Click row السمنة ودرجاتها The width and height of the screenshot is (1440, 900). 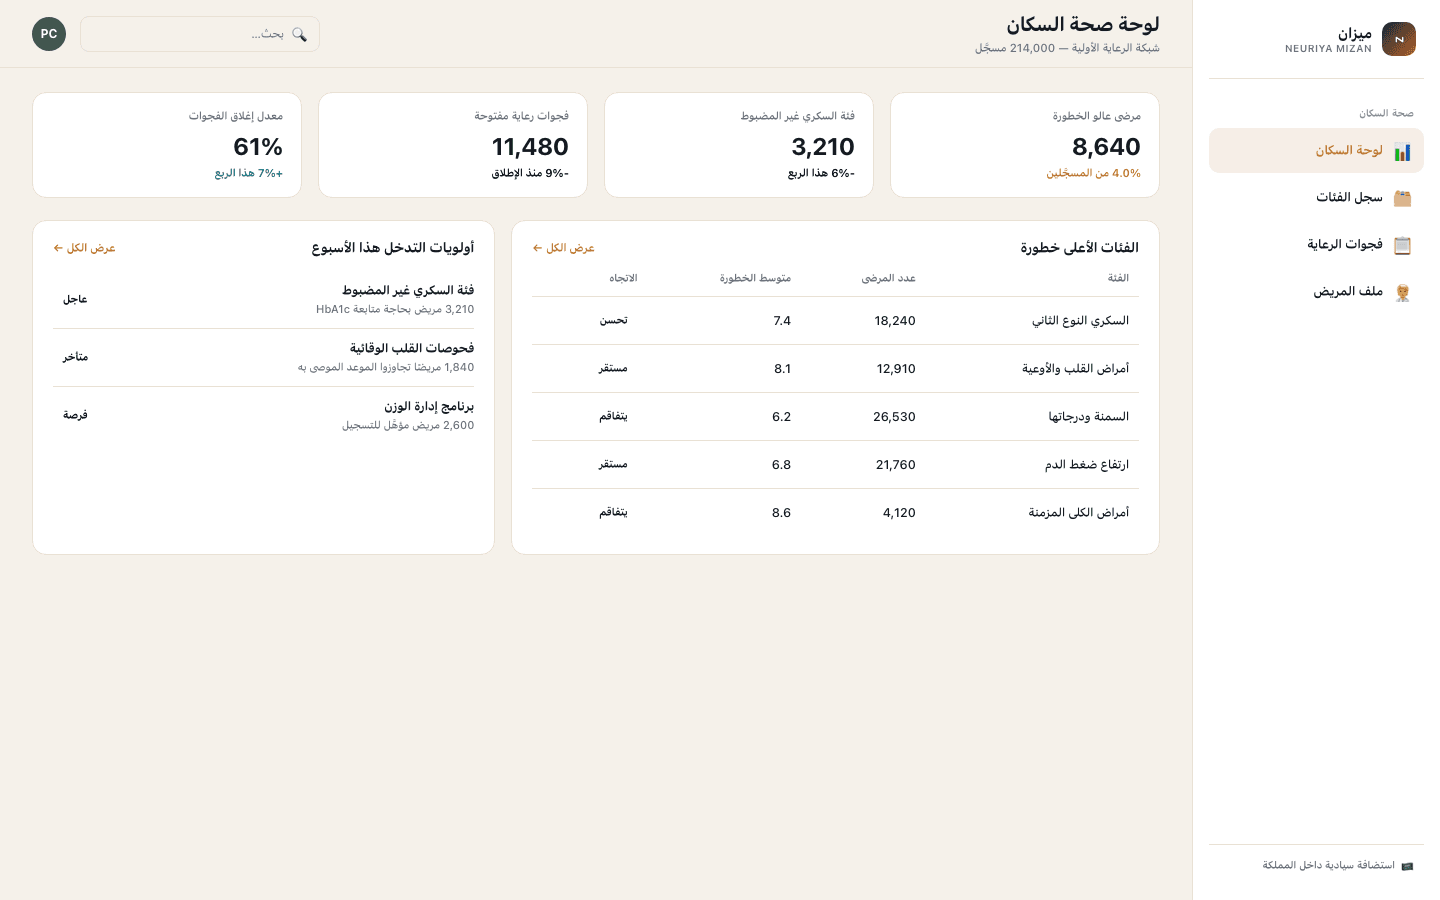pyautogui.click(x=835, y=417)
